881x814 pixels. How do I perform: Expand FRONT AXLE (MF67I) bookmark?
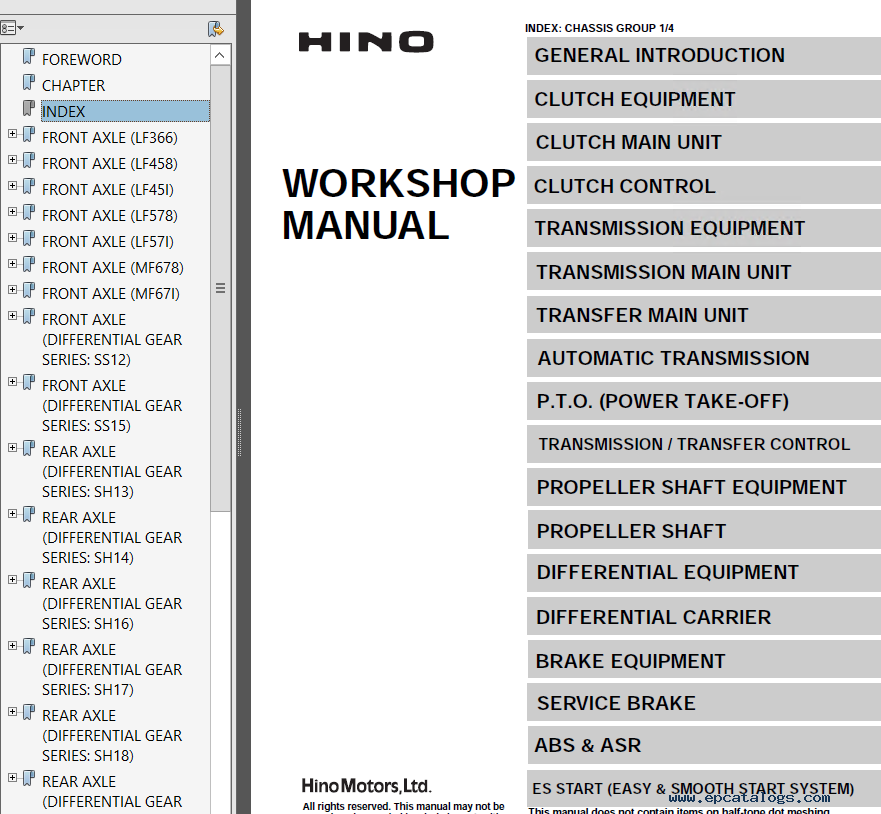coord(12,290)
